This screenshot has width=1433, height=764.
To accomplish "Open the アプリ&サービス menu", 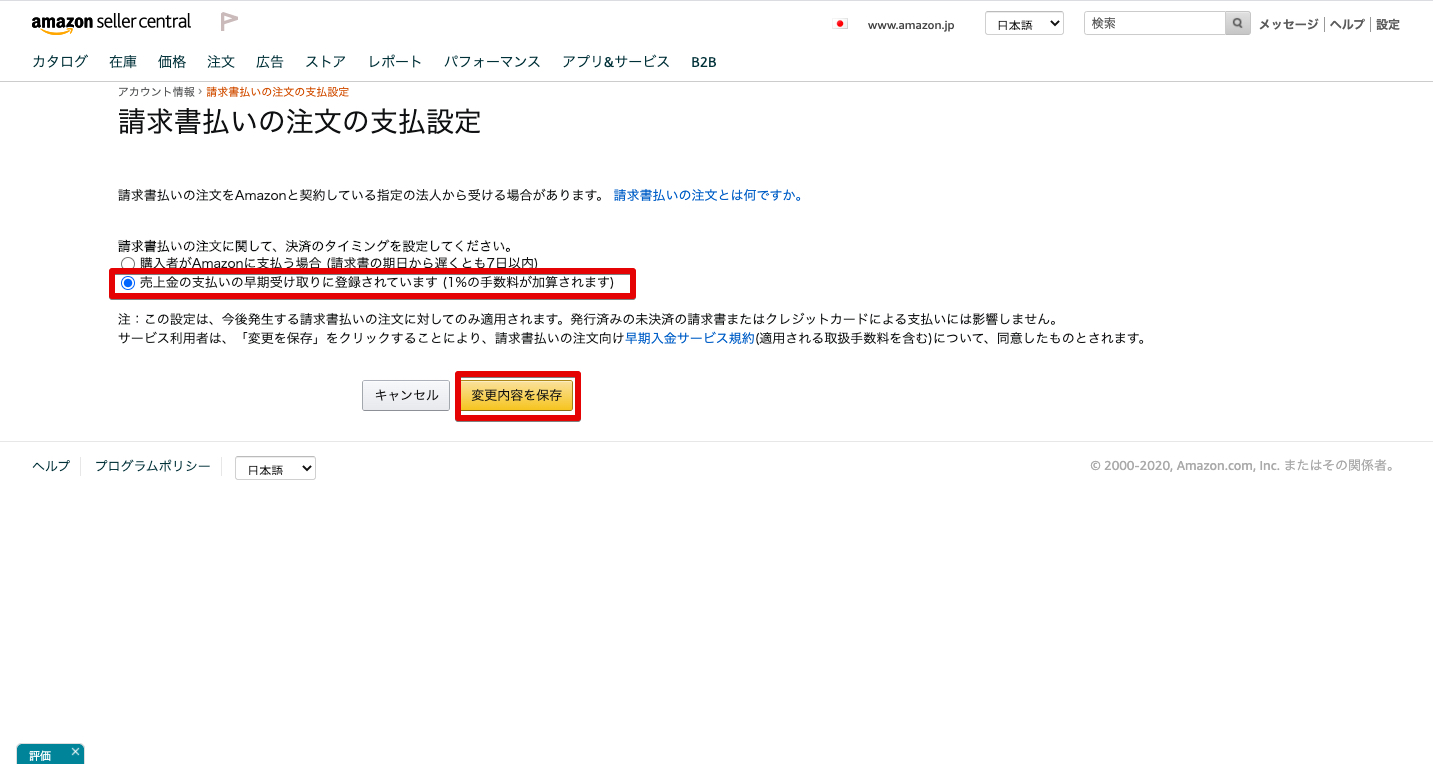I will point(616,62).
